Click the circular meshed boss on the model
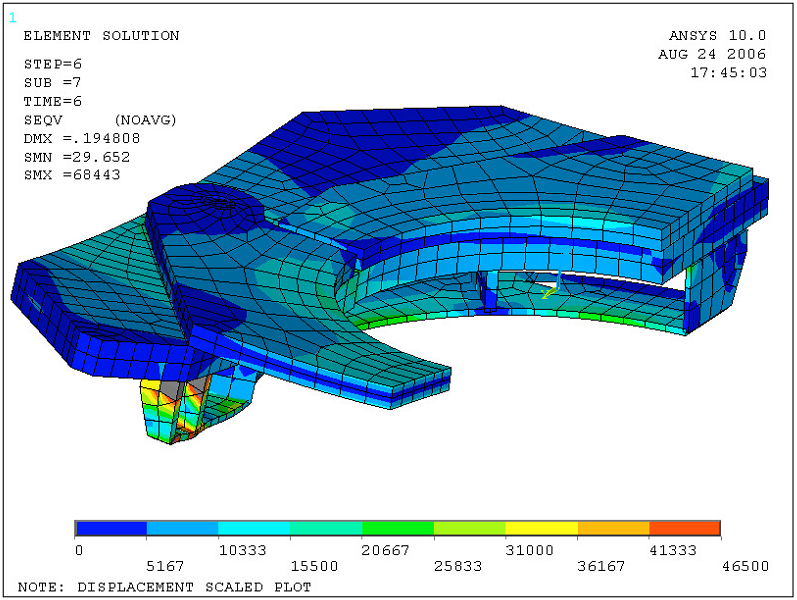The width and height of the screenshot is (797, 600). [x=219, y=202]
